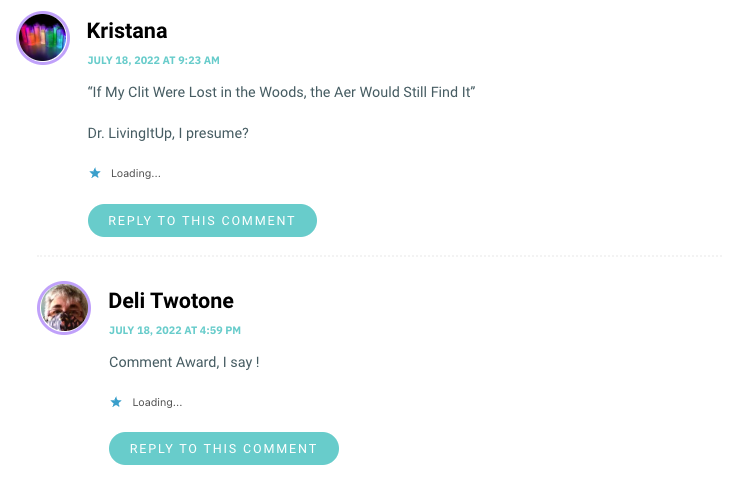Click the Loading text under Kristana's comment

click(x=136, y=174)
